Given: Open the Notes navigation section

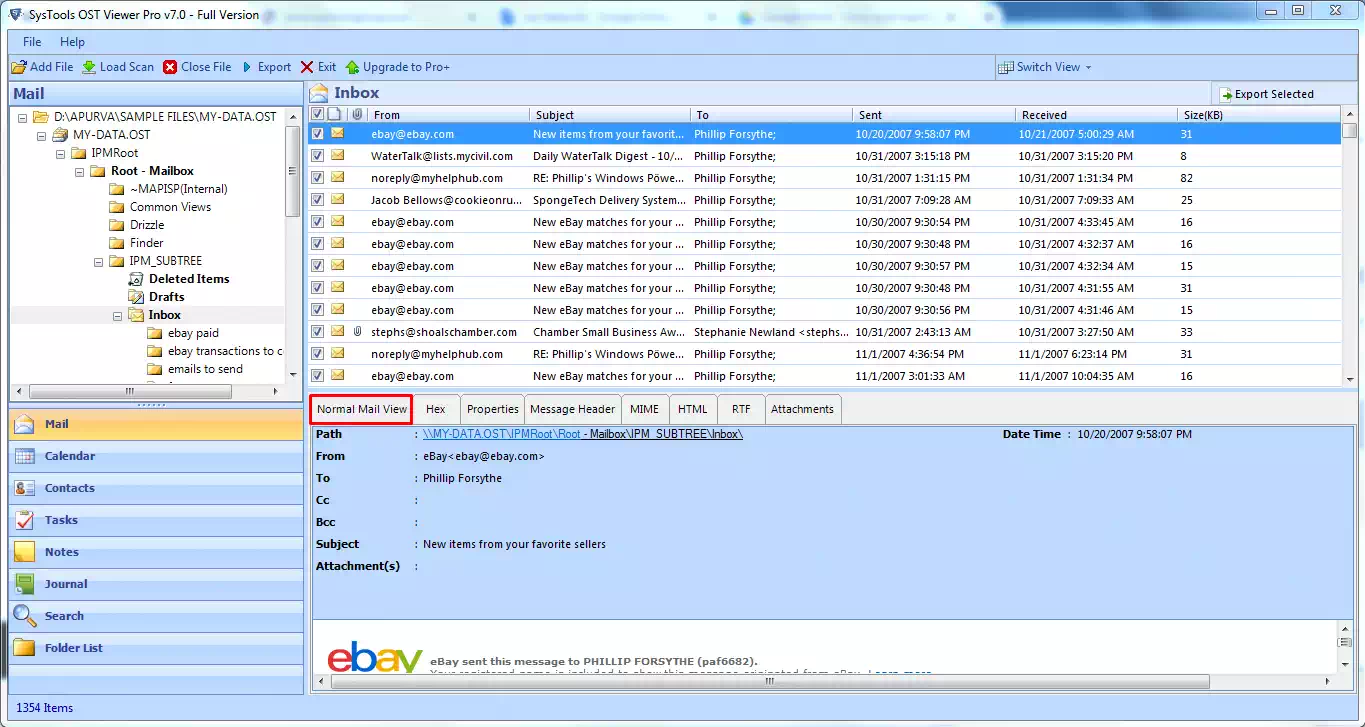Looking at the screenshot, I should [156, 552].
